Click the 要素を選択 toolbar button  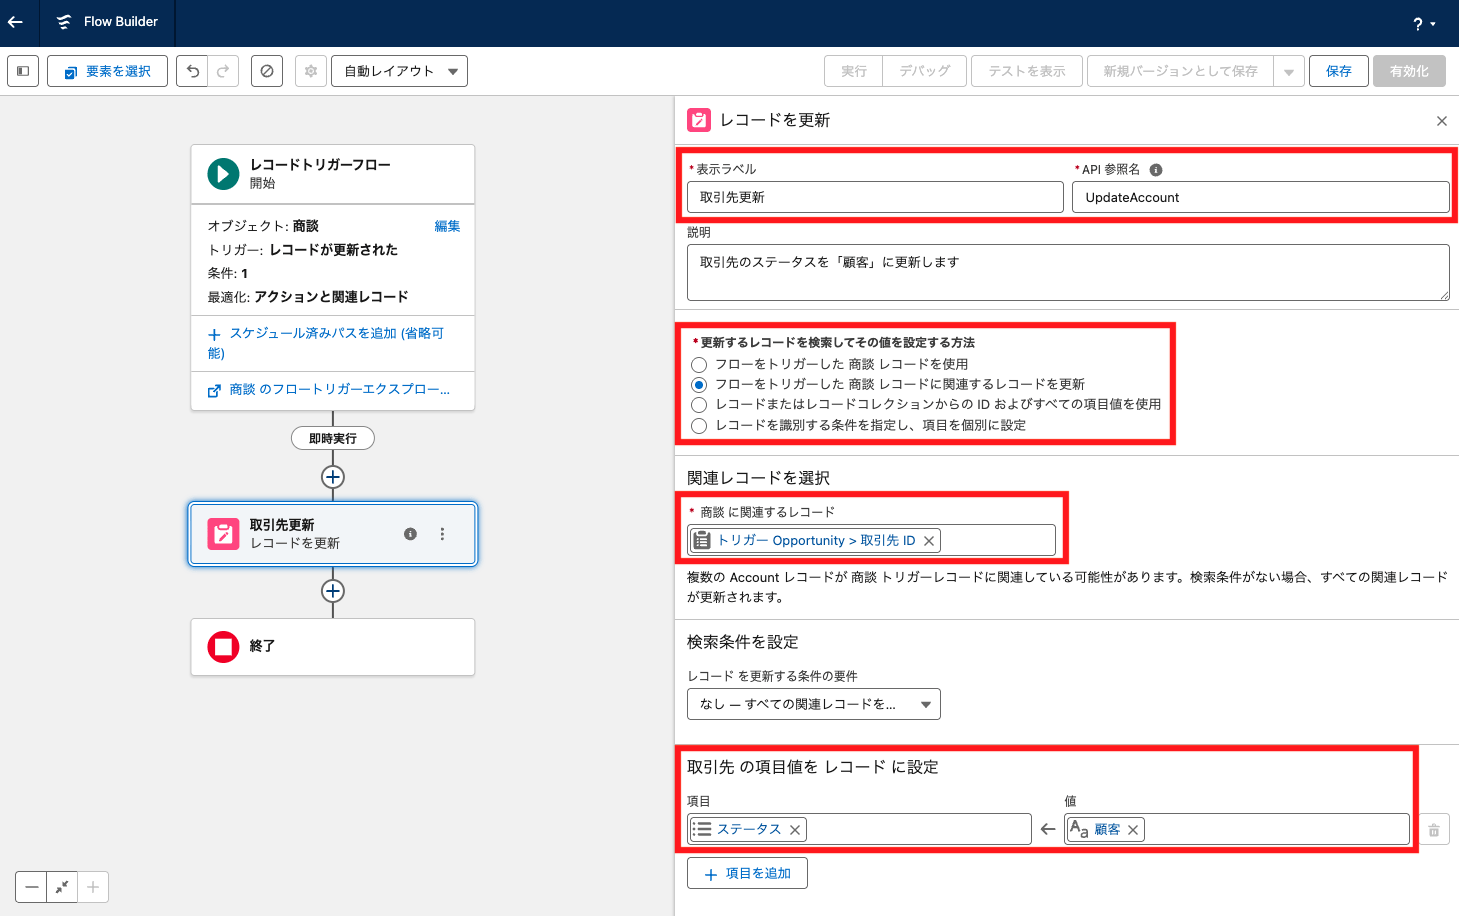coord(108,71)
